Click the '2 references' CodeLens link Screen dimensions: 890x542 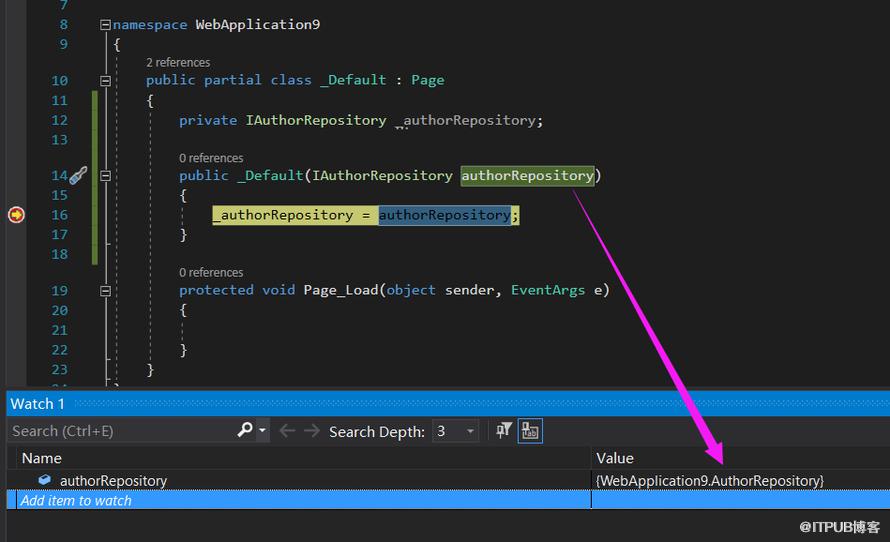pyautogui.click(x=178, y=62)
